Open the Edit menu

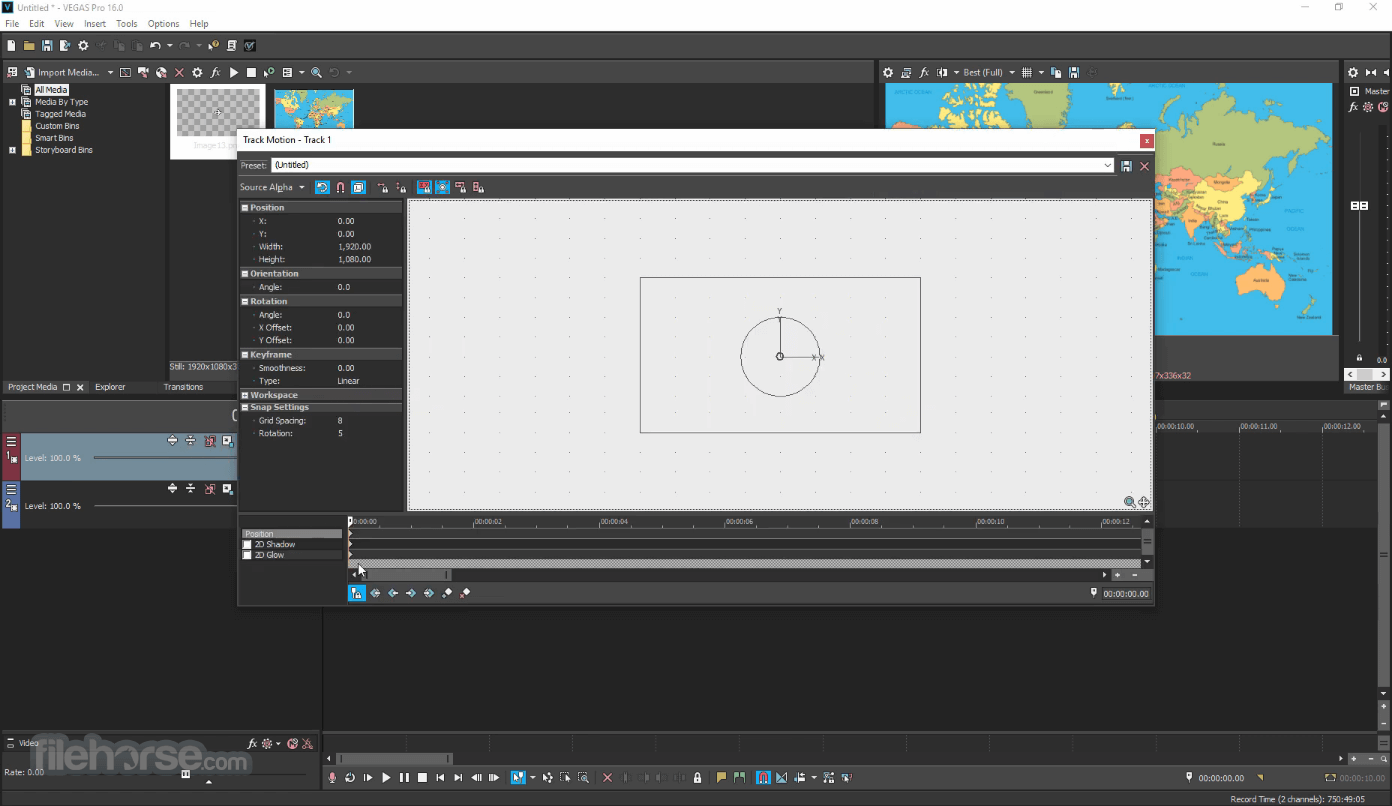point(37,23)
